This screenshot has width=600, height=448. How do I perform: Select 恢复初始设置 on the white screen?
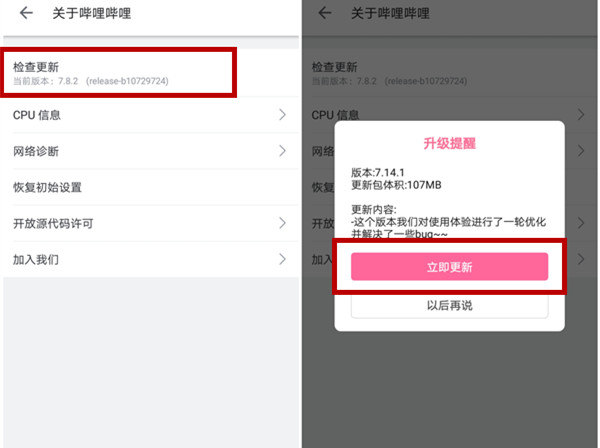(x=151, y=187)
